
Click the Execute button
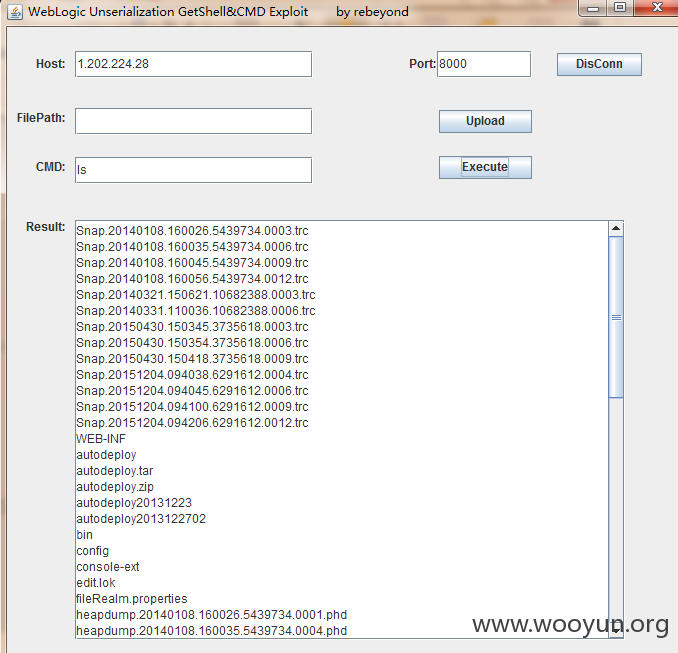tap(485, 167)
